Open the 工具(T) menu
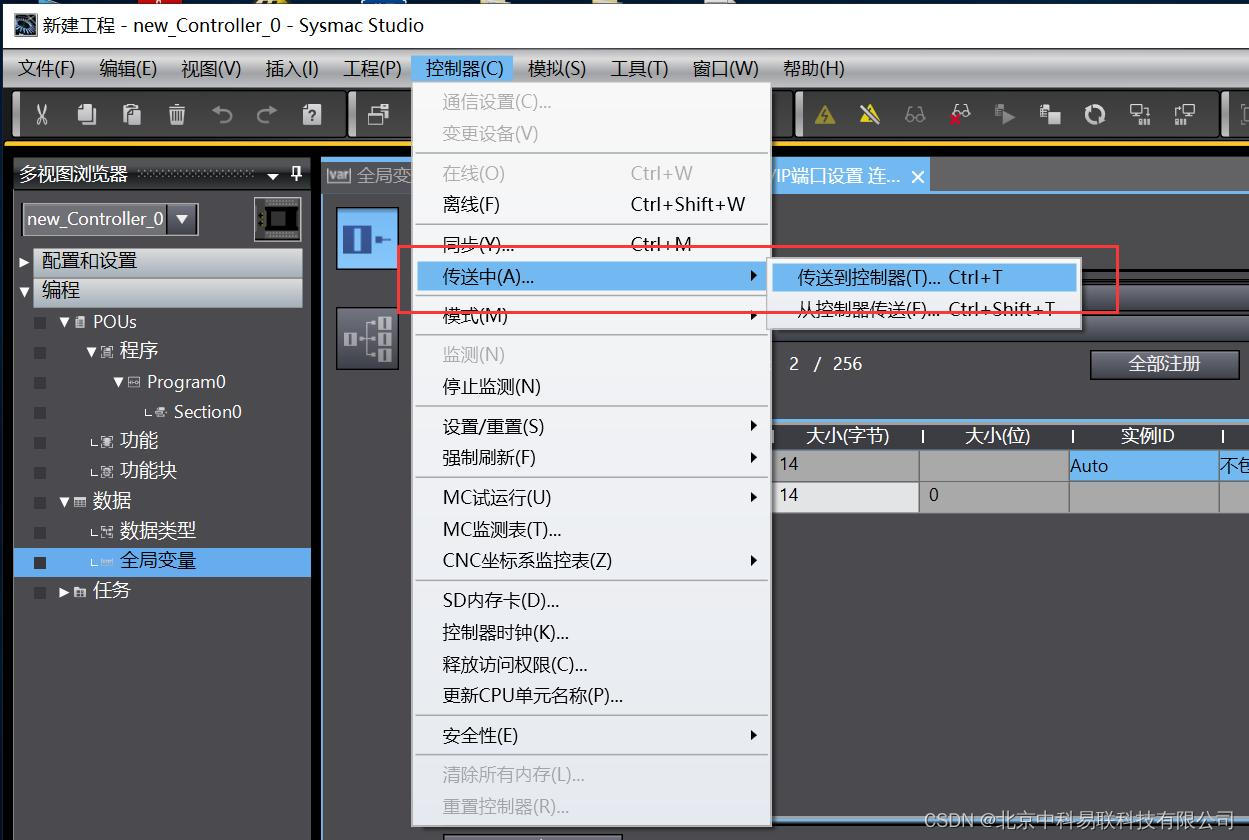The height and width of the screenshot is (840, 1249). (639, 68)
